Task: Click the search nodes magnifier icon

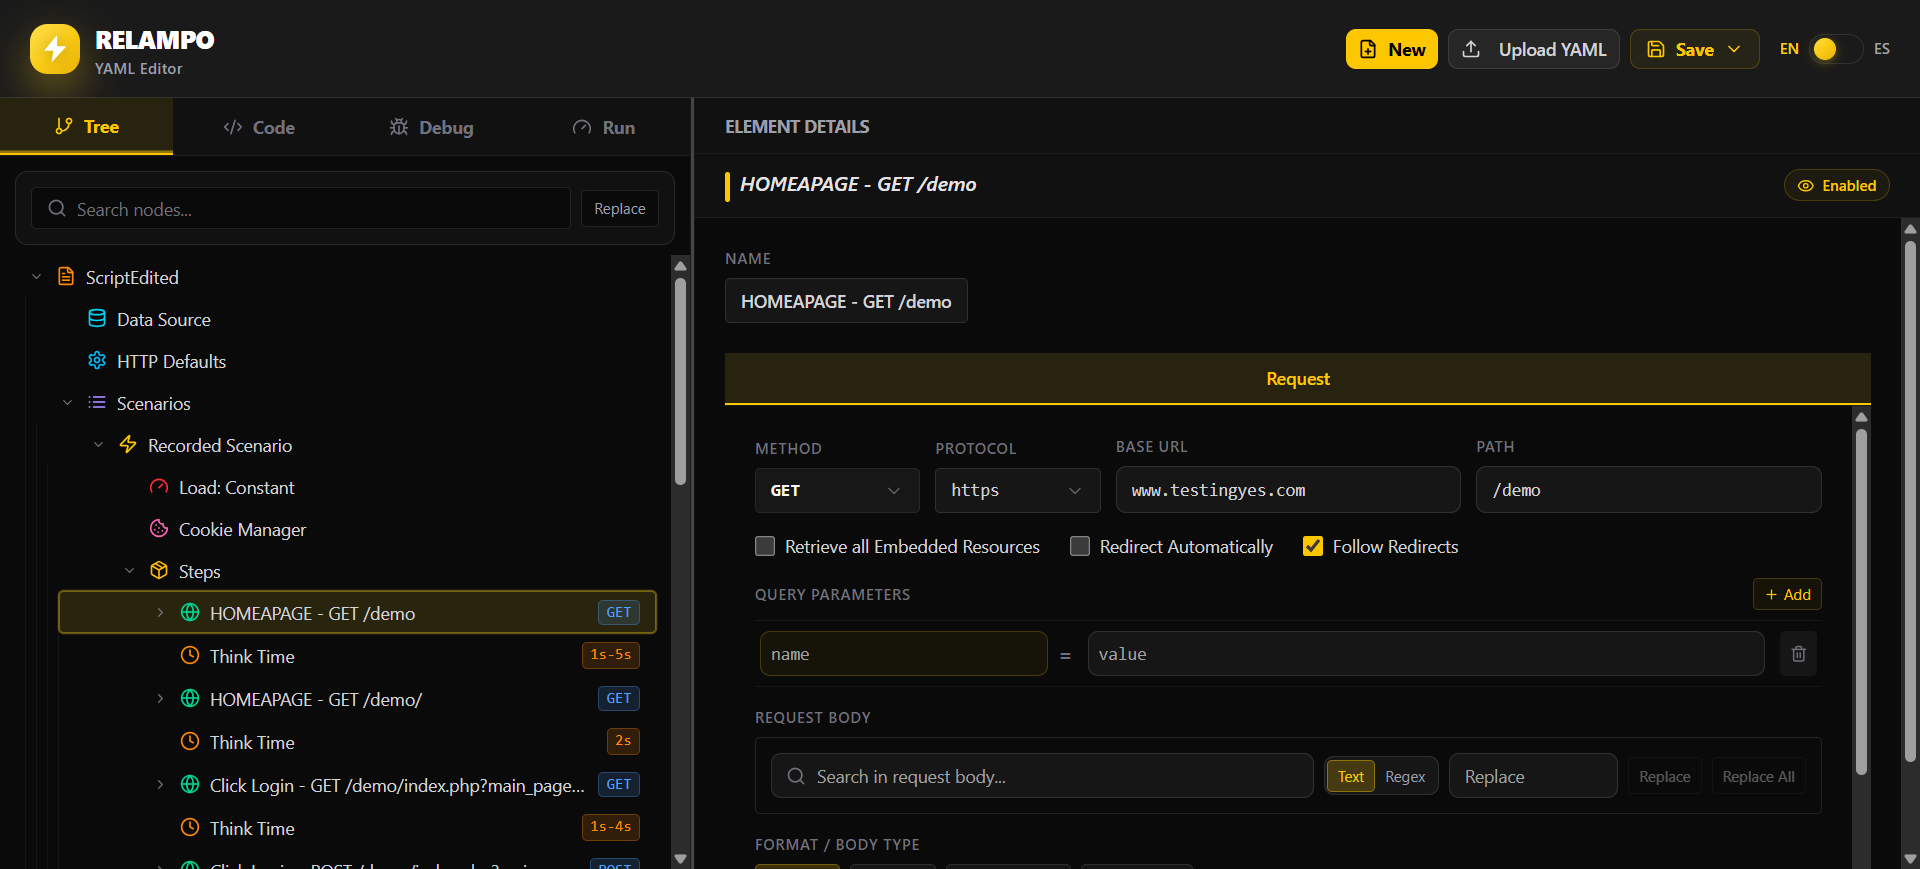Action: 57,209
